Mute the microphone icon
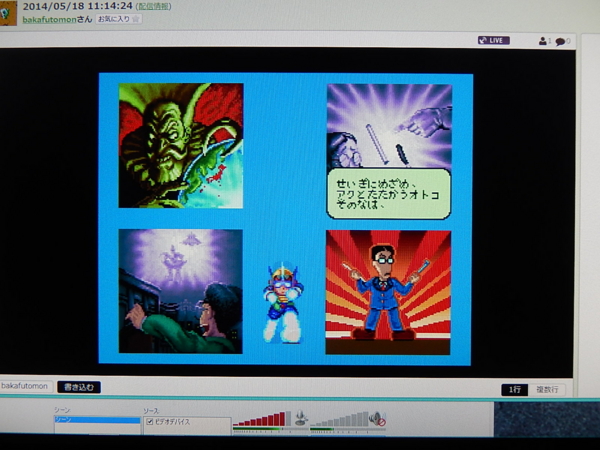 pyautogui.click(x=301, y=418)
